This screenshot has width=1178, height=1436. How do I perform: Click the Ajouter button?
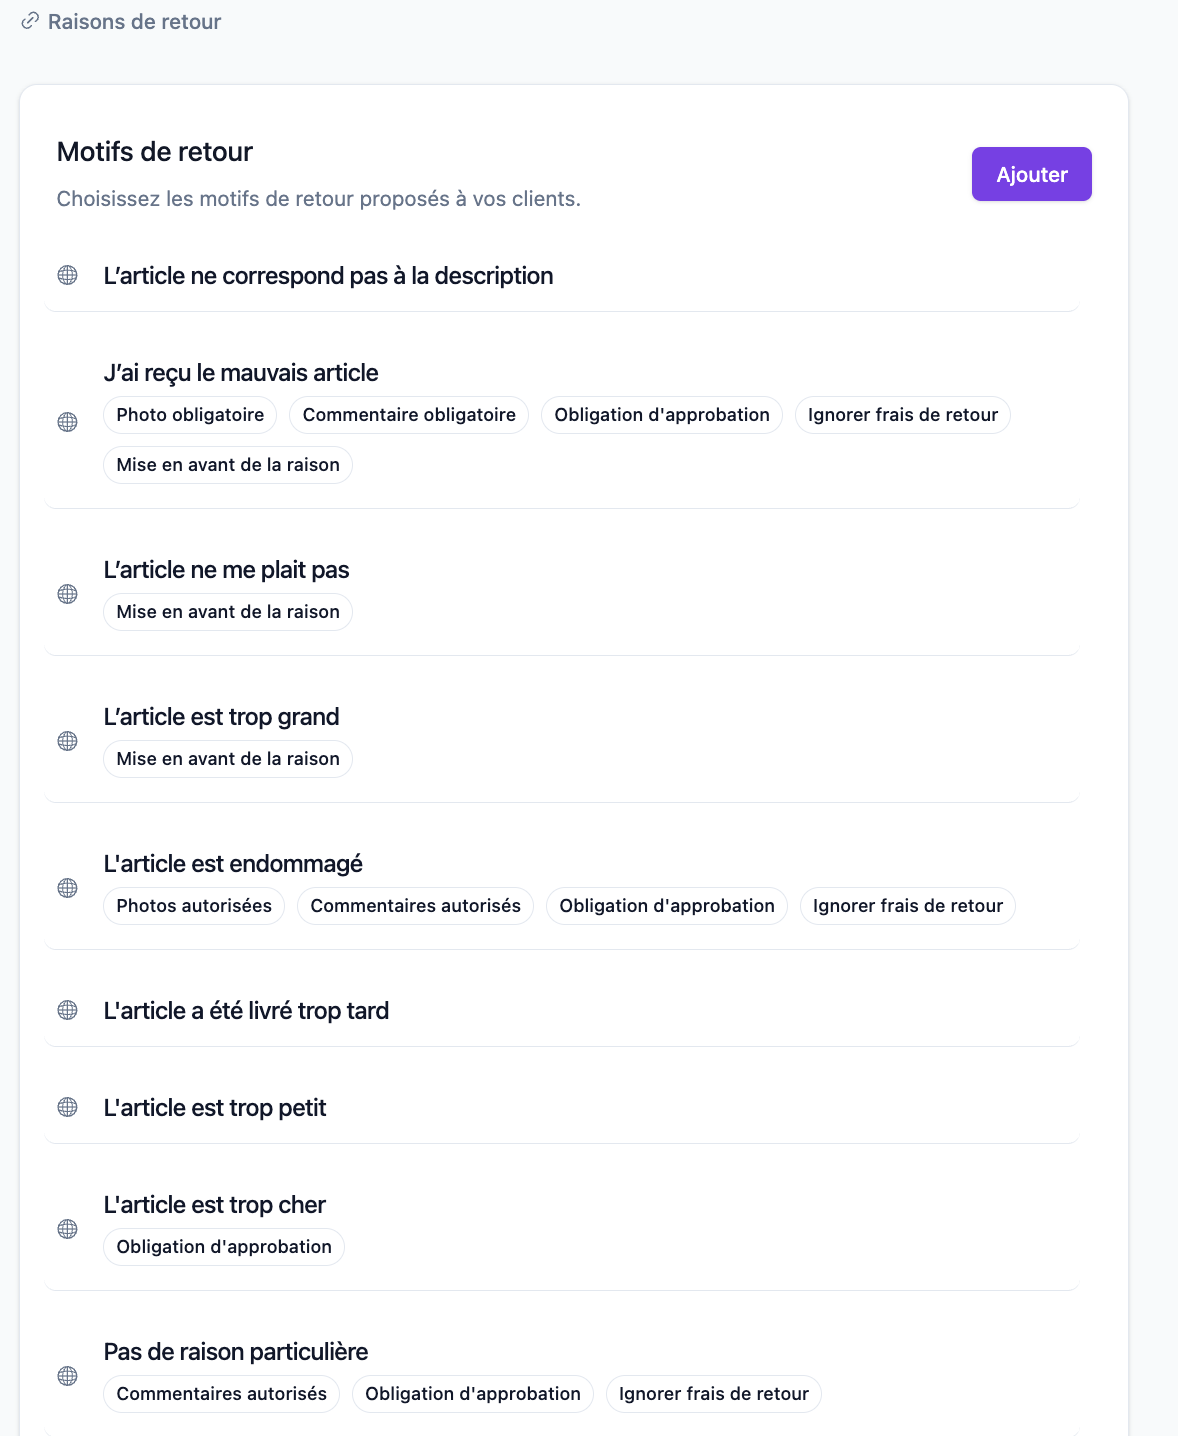[x=1032, y=174]
